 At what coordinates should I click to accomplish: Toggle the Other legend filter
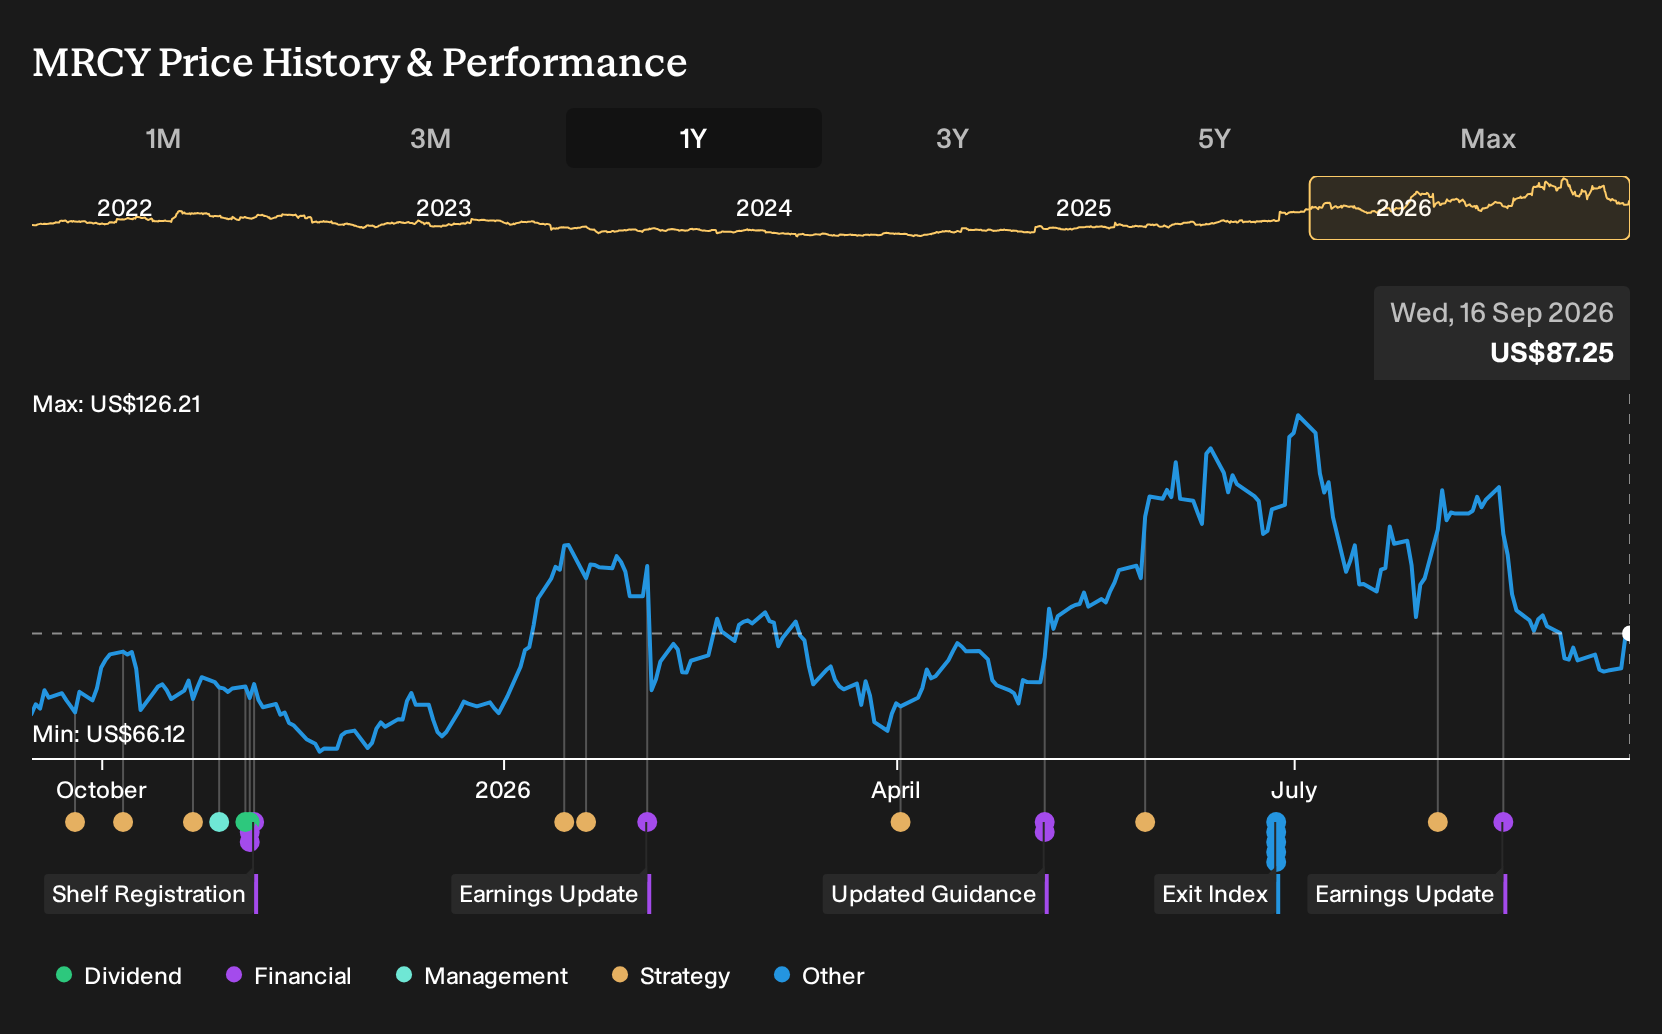[818, 976]
